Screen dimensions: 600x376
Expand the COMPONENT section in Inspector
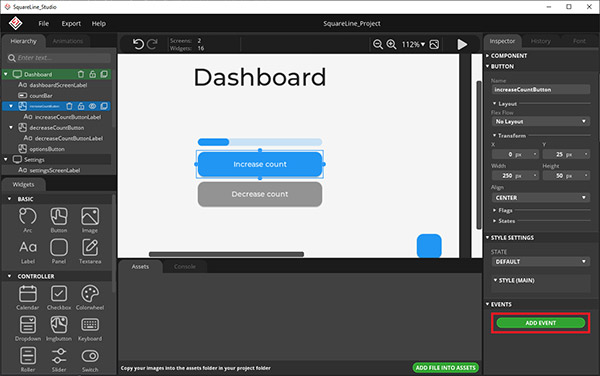click(488, 55)
